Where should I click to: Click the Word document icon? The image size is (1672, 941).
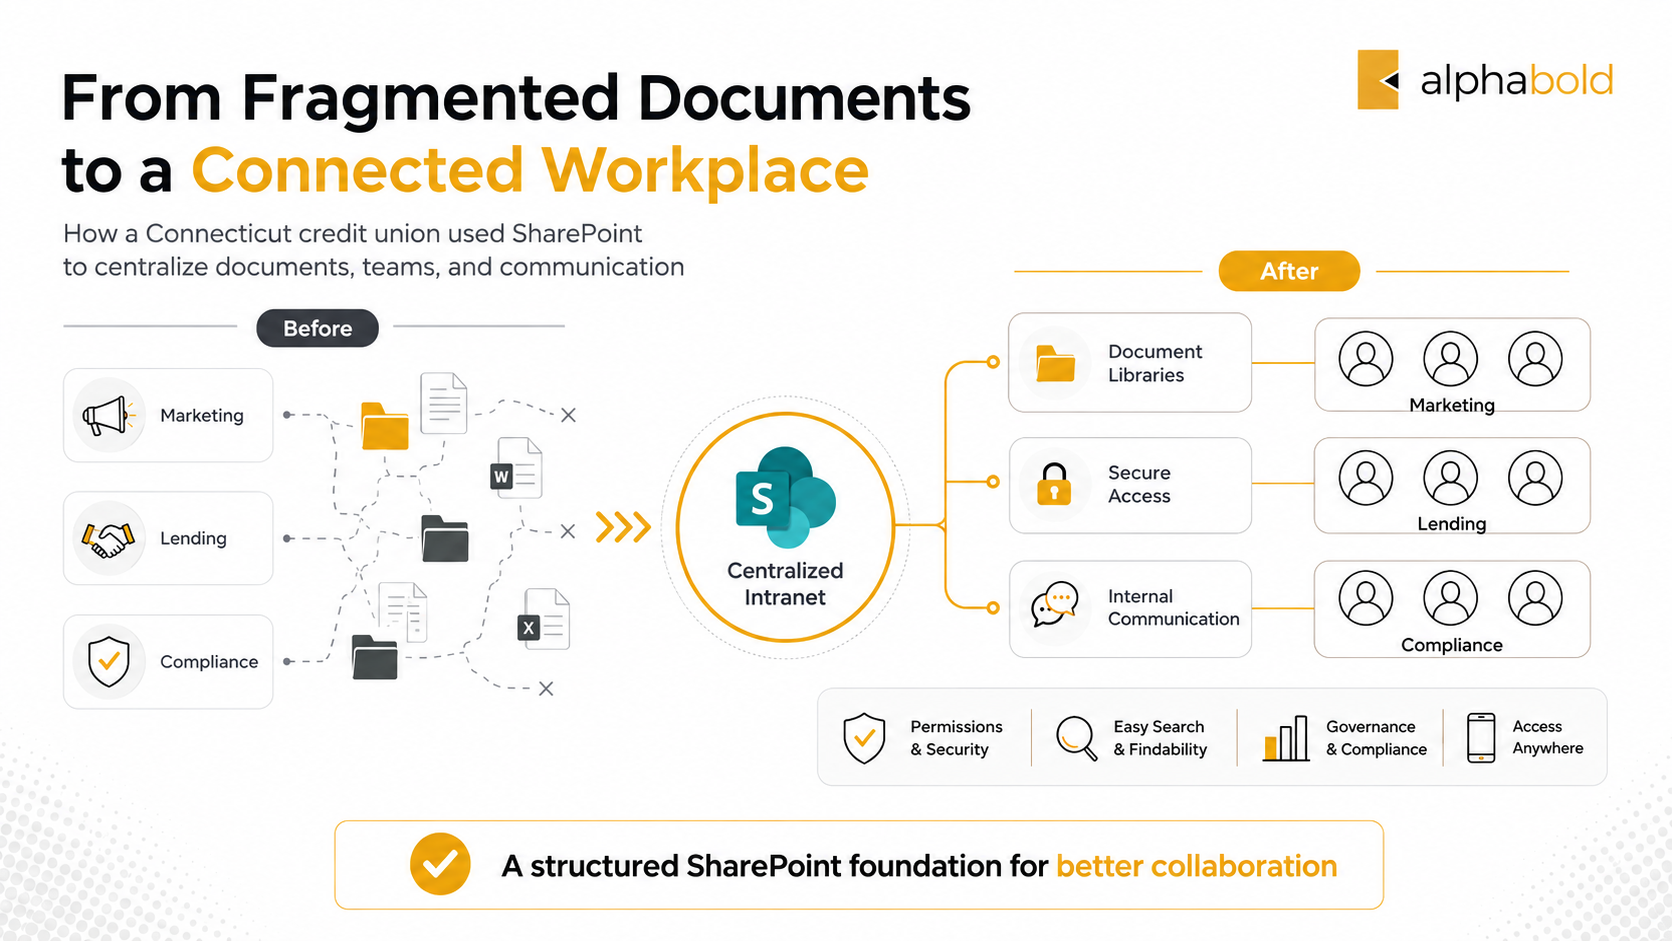(516, 468)
